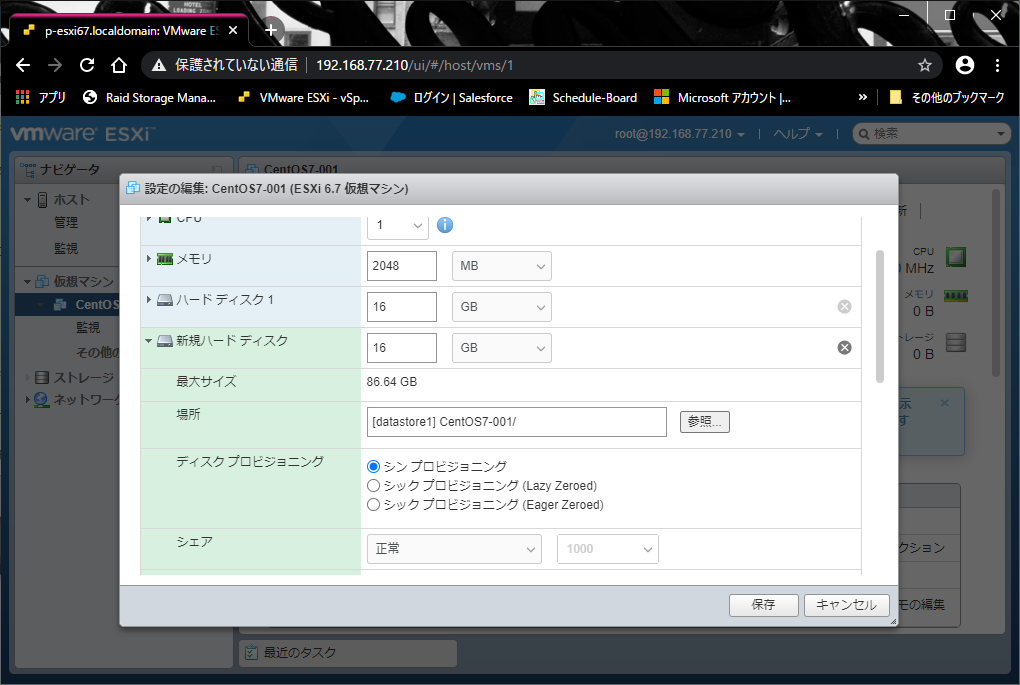Click 保存 to save the settings
Screen dimensions: 1020x685
coord(764,605)
